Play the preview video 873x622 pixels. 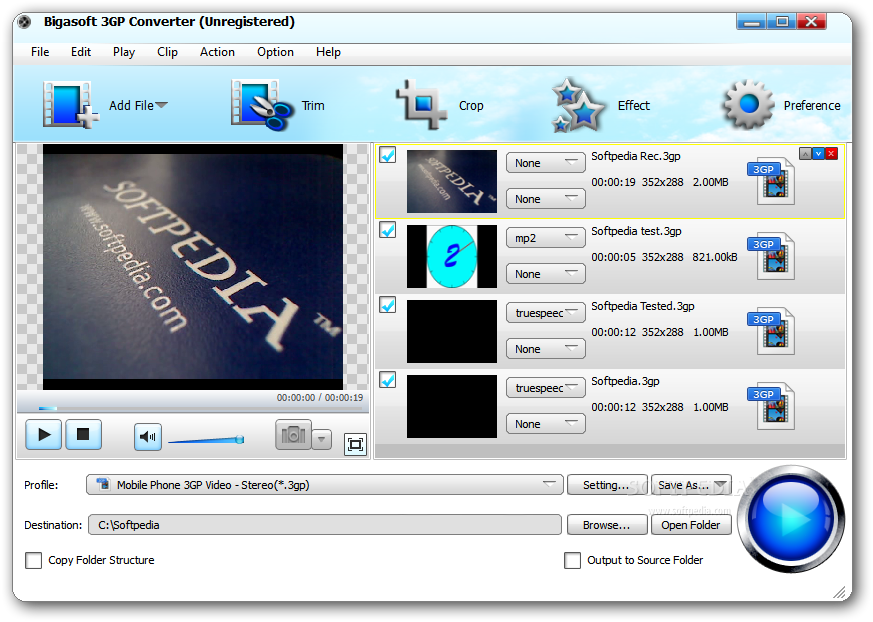point(43,434)
